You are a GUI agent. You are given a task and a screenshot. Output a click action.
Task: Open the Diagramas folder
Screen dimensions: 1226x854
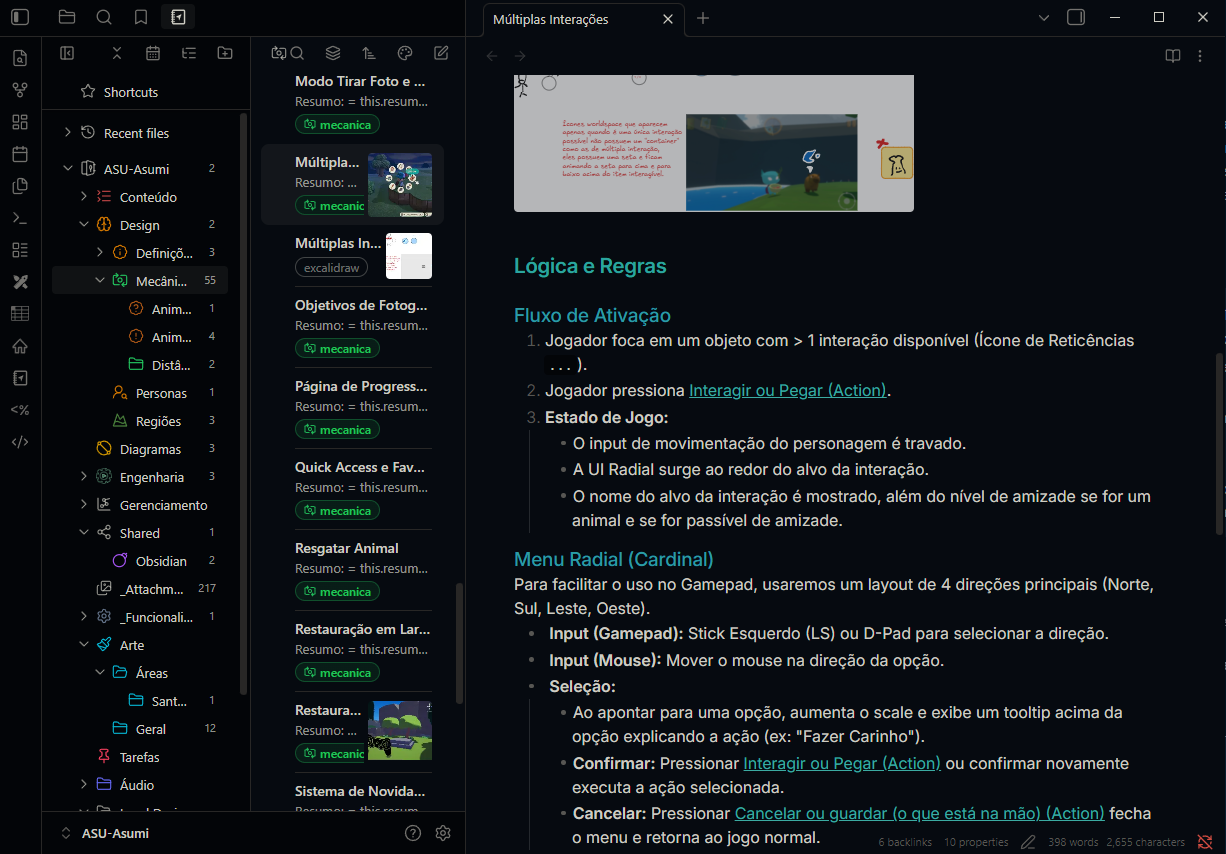150,449
